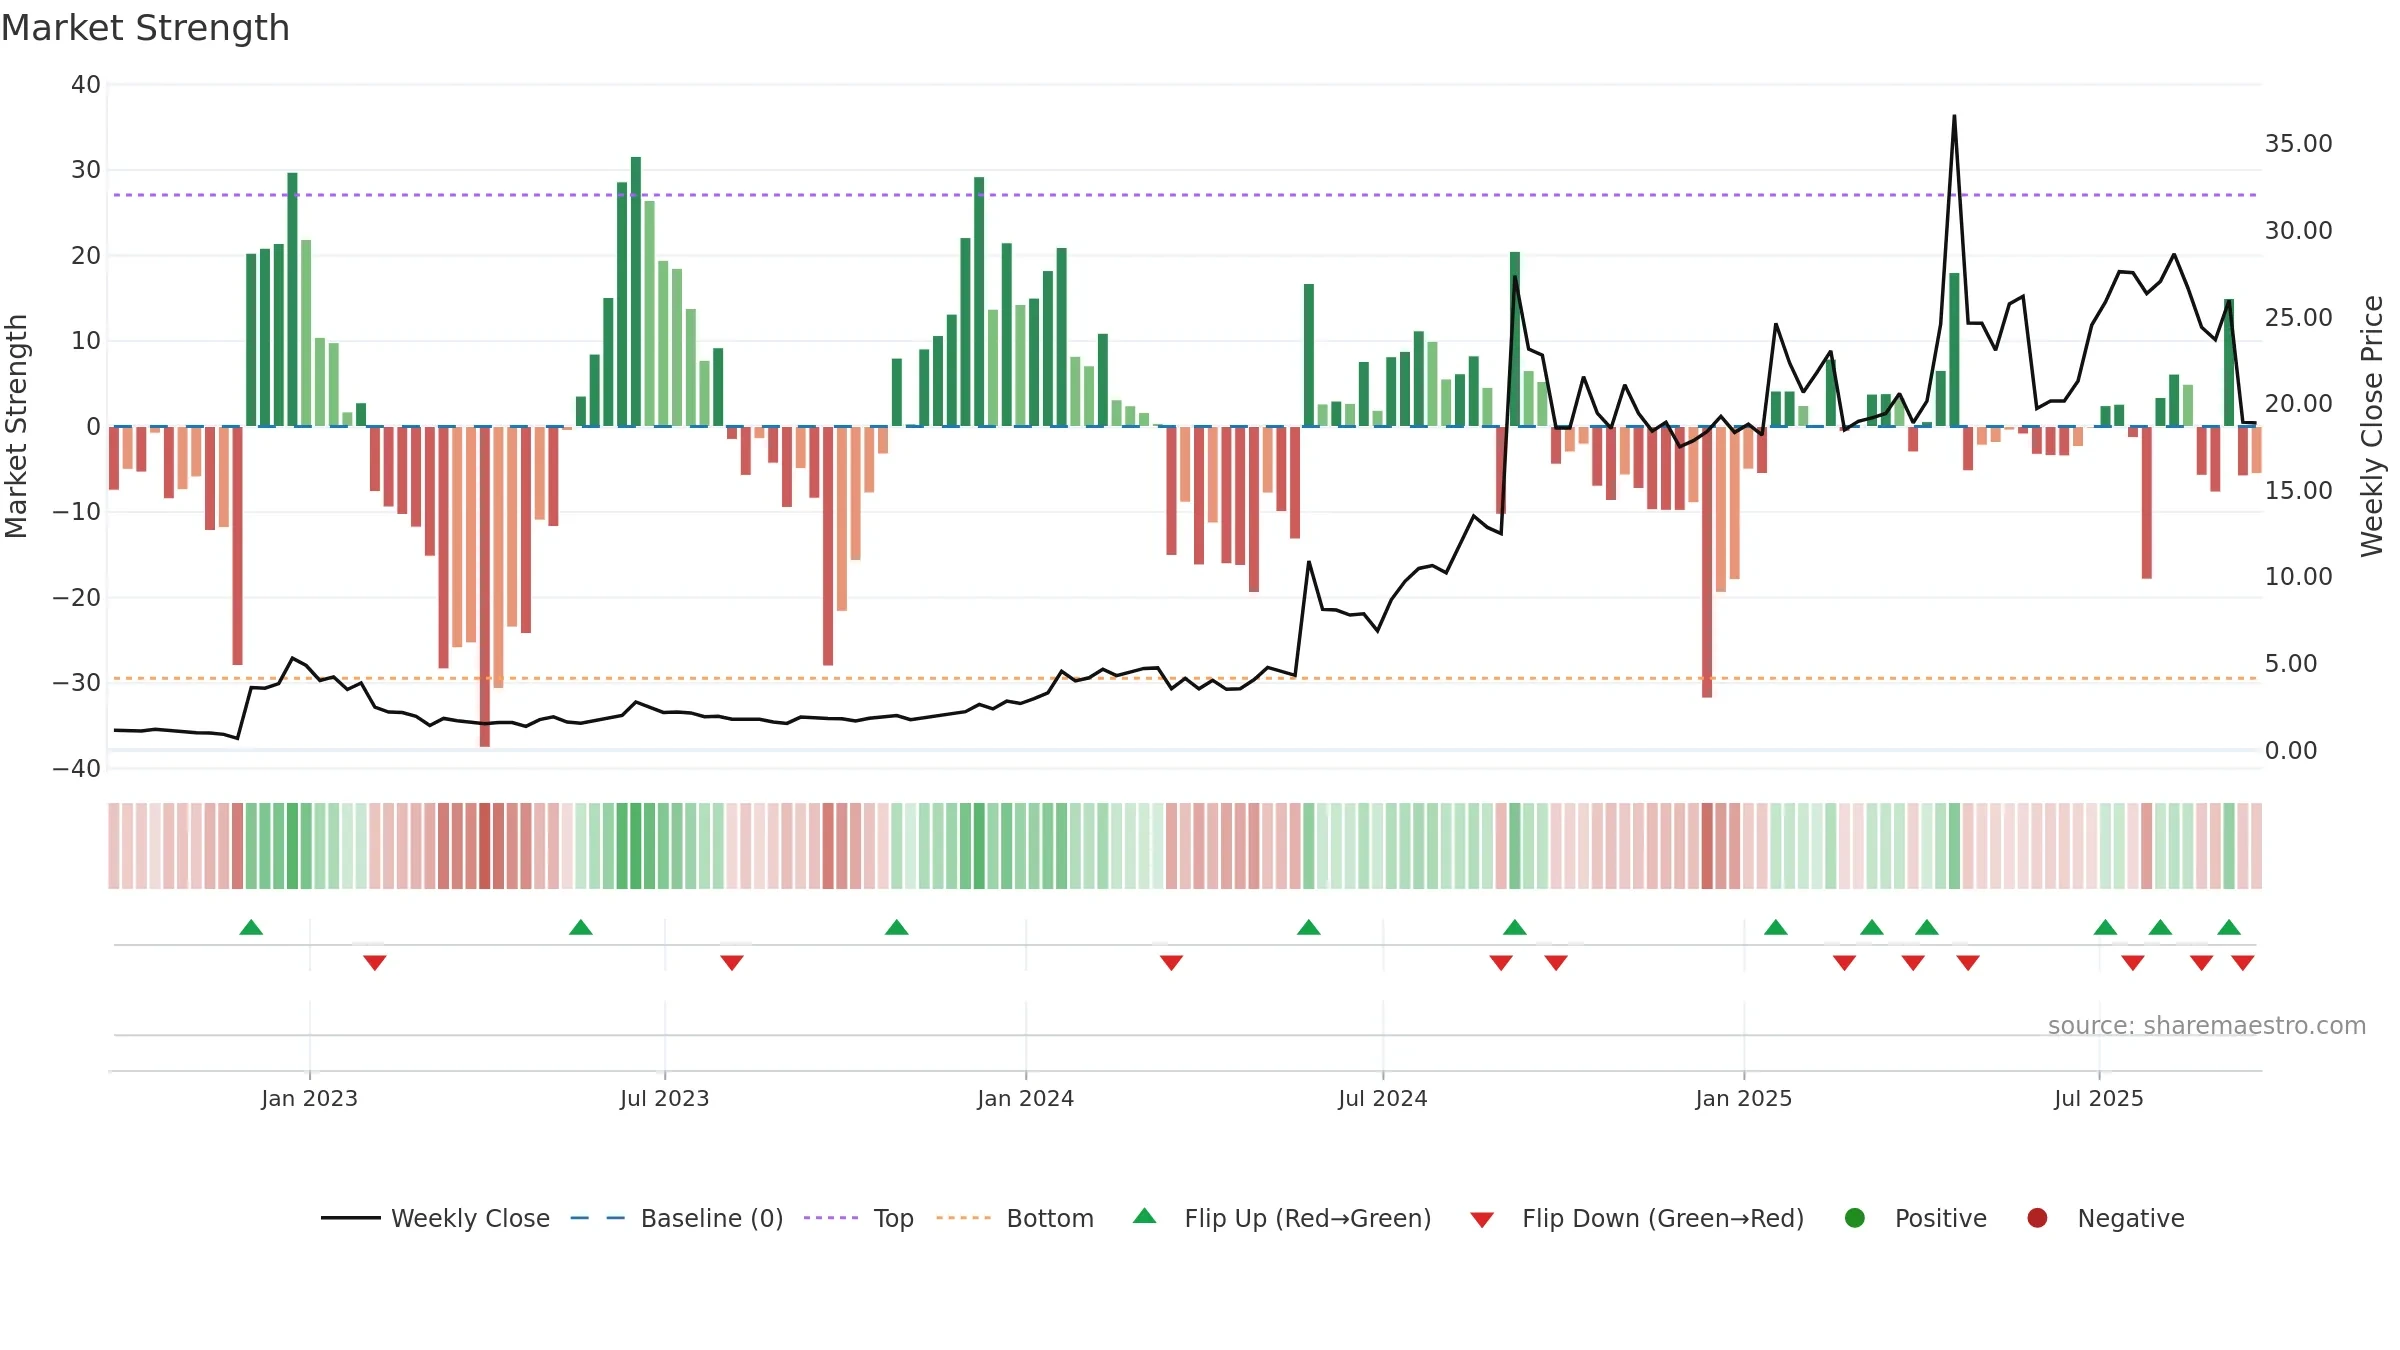Click the 35.00 price axis label

pyautogui.click(x=2299, y=144)
